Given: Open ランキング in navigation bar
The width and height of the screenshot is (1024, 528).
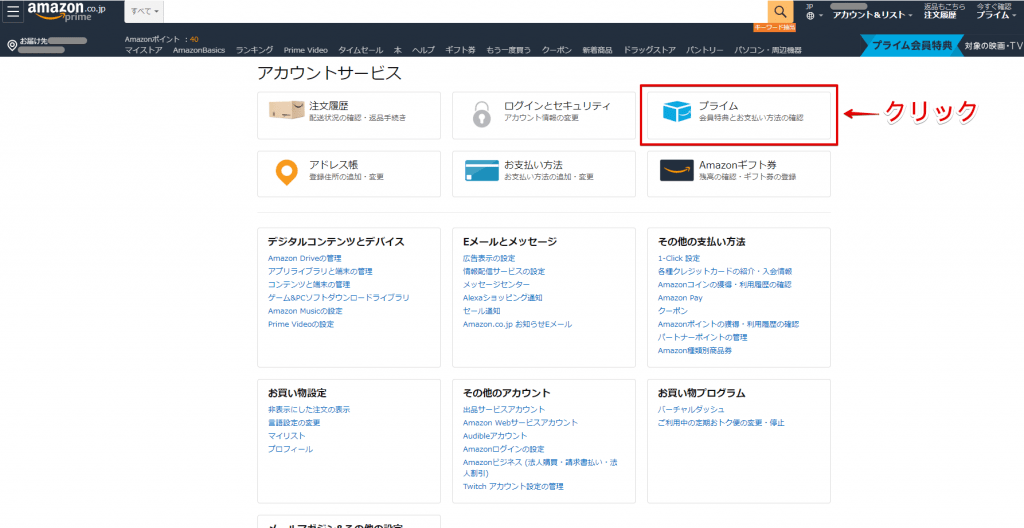Looking at the screenshot, I should tap(255, 50).
